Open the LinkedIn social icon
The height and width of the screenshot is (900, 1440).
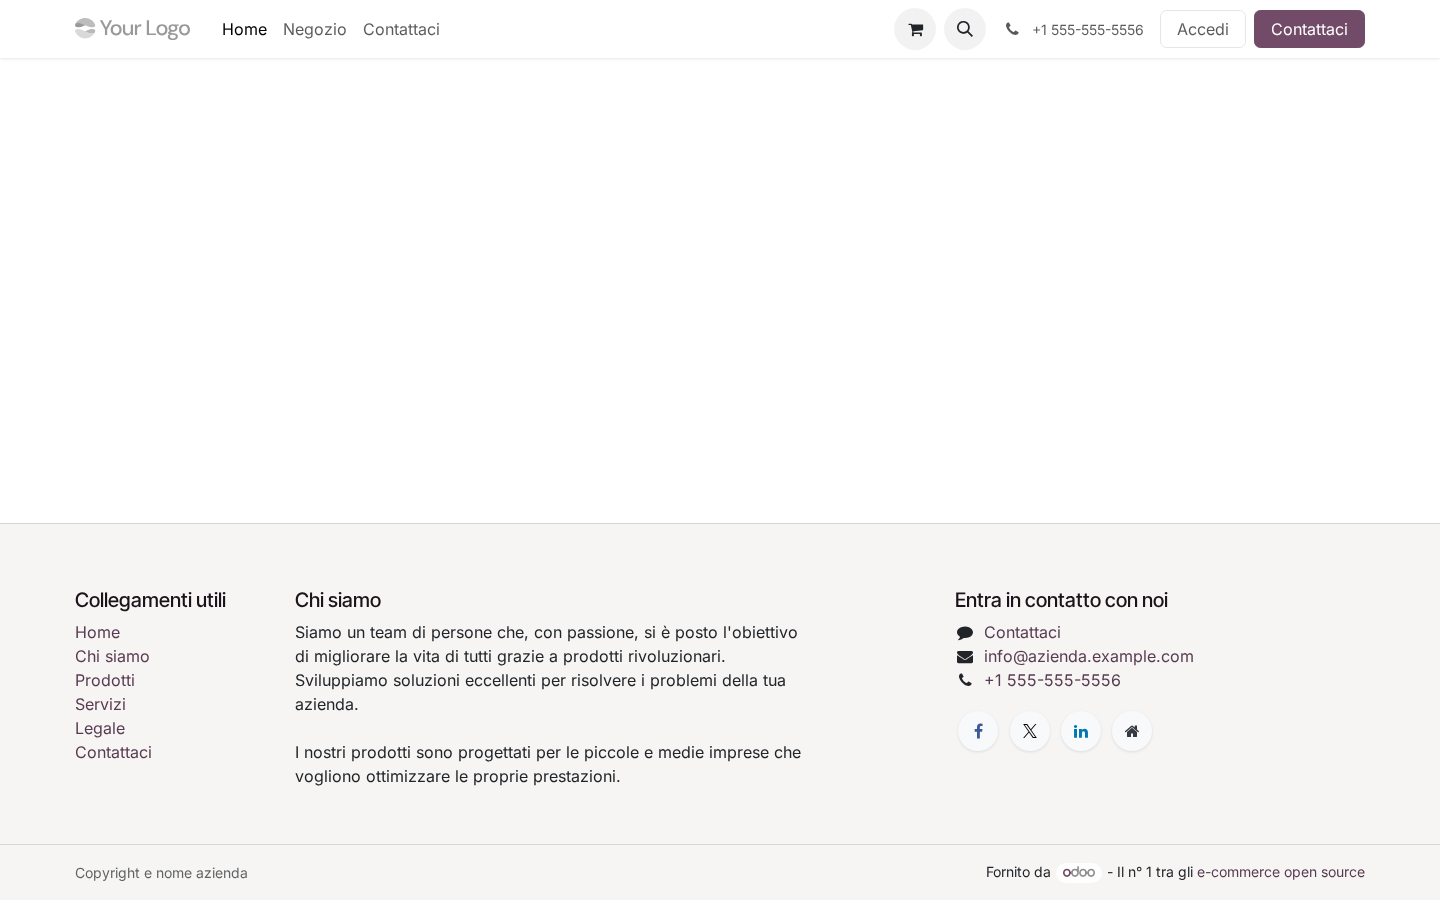pos(1081,731)
